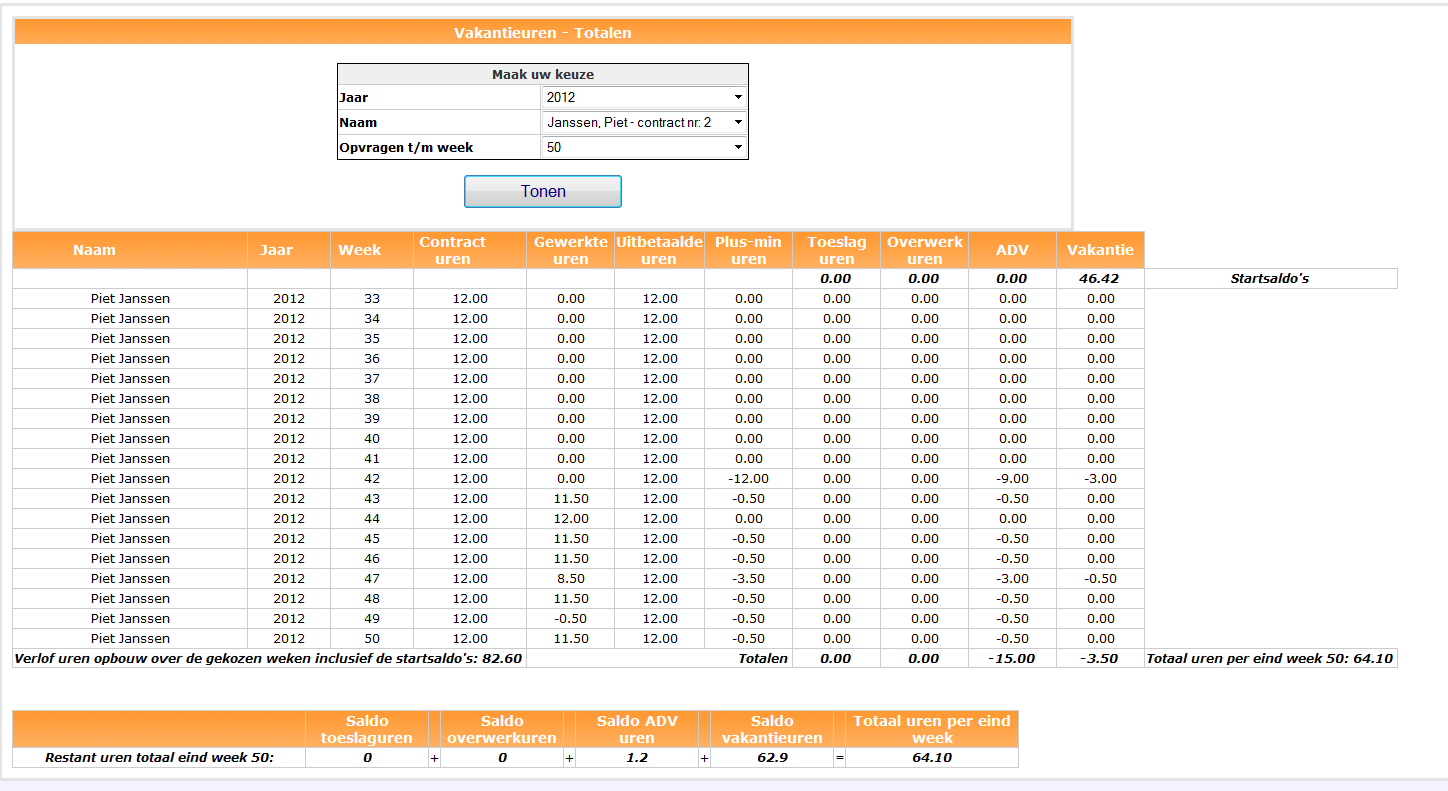The width and height of the screenshot is (1448, 791).
Task: Click Restant uren totaal eind week 50 label
Action: 160,758
